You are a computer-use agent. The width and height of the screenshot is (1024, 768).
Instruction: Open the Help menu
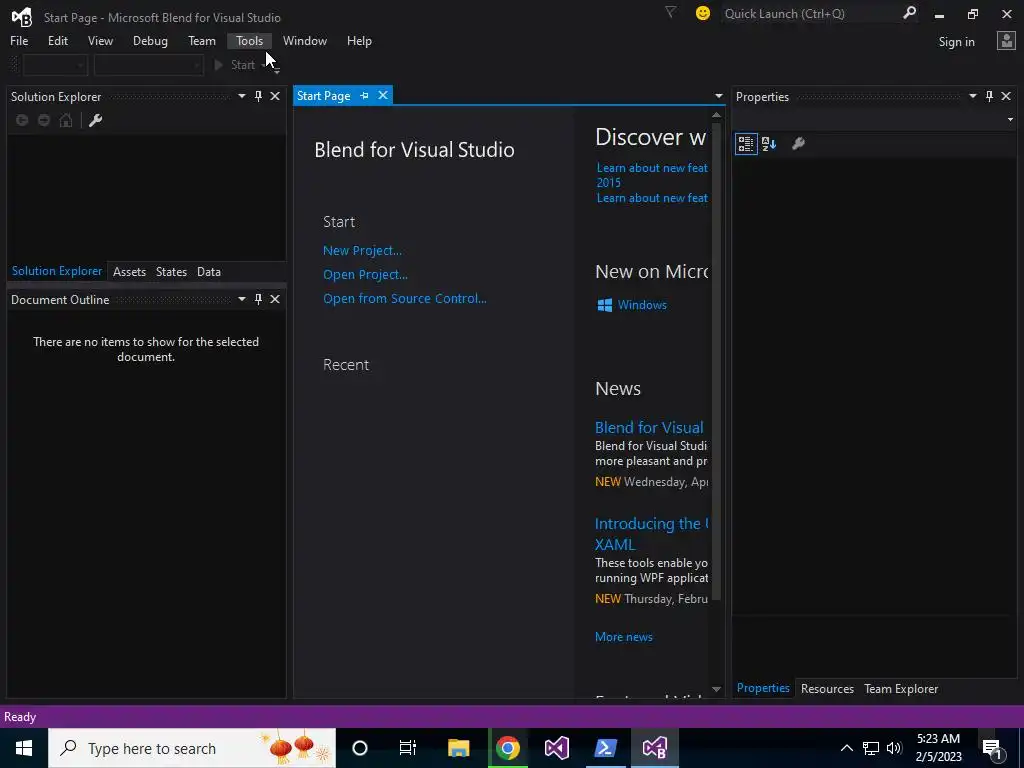(359, 41)
